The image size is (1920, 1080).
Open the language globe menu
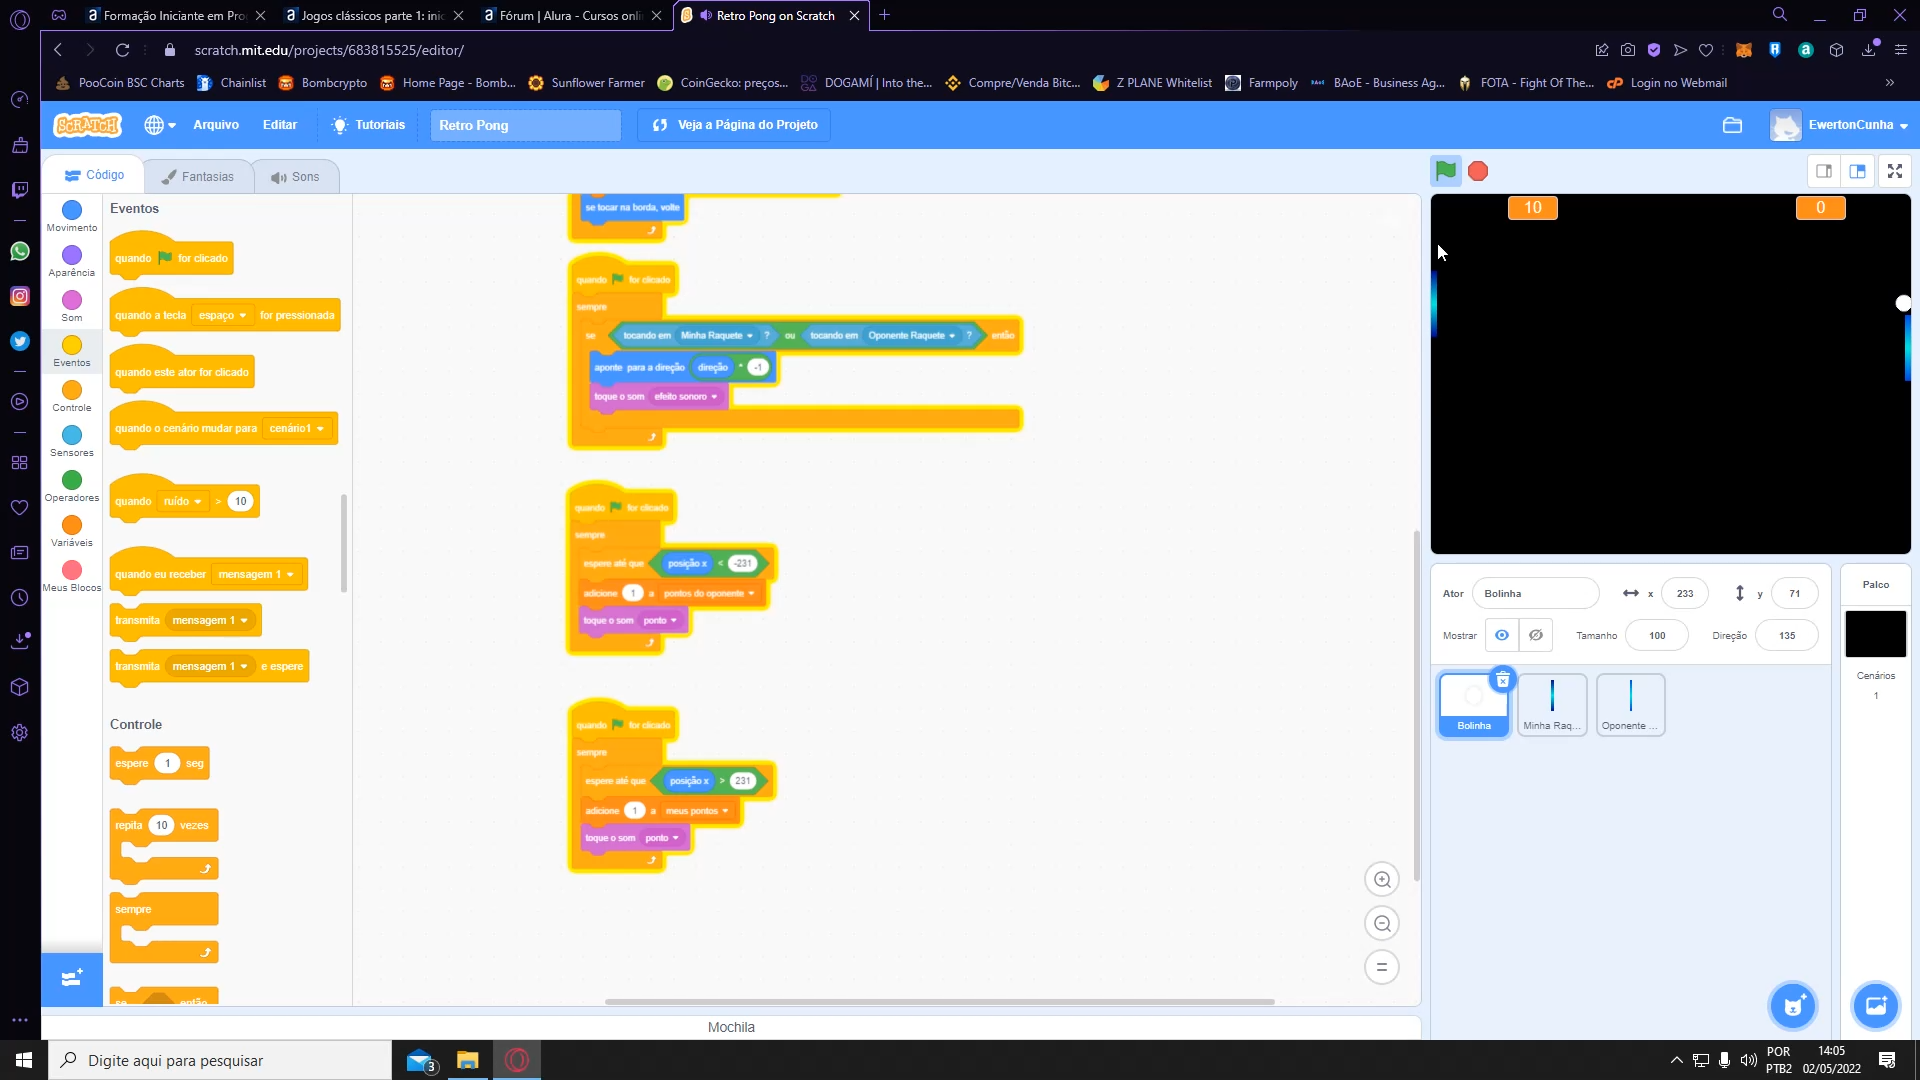click(159, 125)
